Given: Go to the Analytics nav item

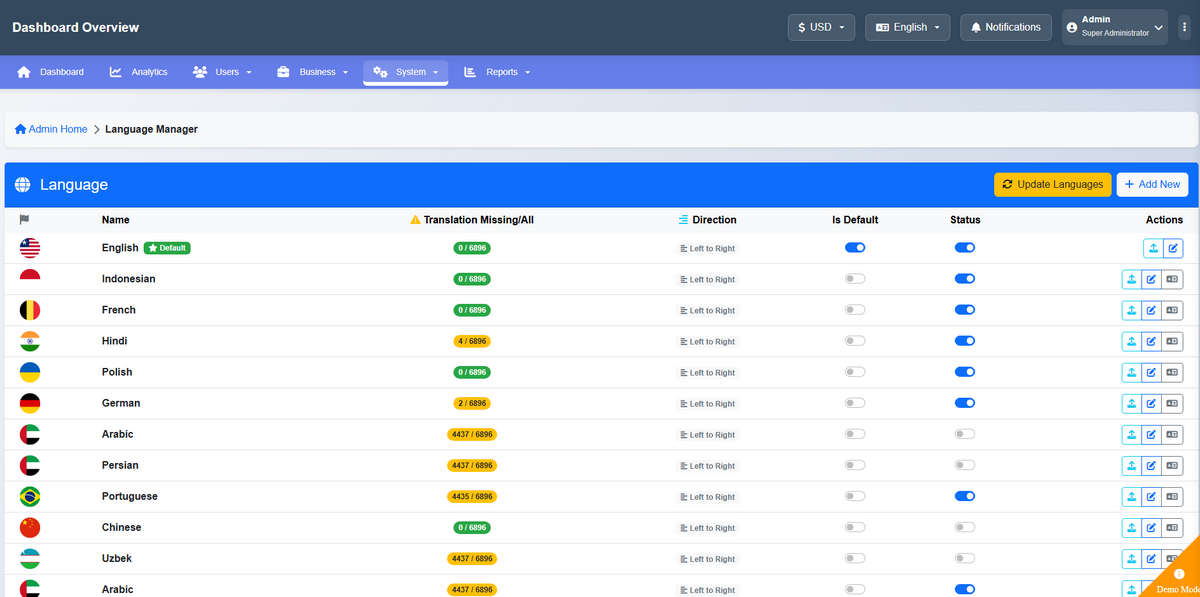Looking at the screenshot, I should [138, 72].
